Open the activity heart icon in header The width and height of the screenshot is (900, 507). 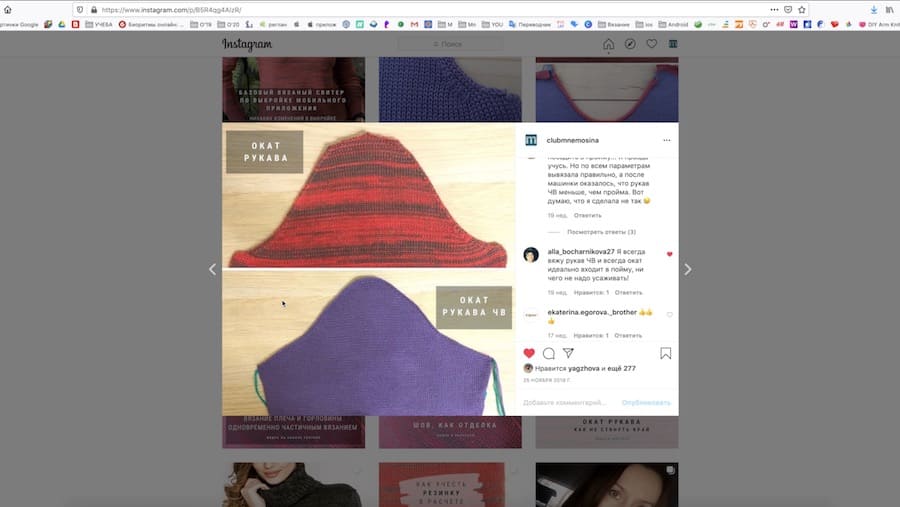pos(651,44)
